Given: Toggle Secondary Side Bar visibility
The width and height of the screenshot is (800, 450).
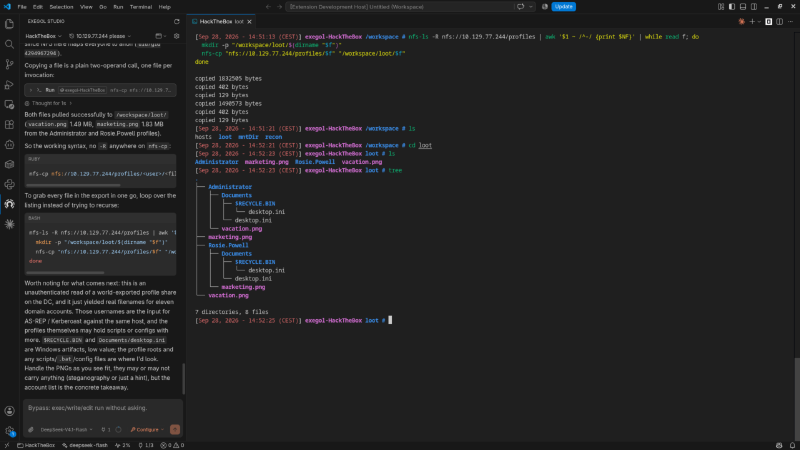Looking at the screenshot, I should (x=754, y=7).
